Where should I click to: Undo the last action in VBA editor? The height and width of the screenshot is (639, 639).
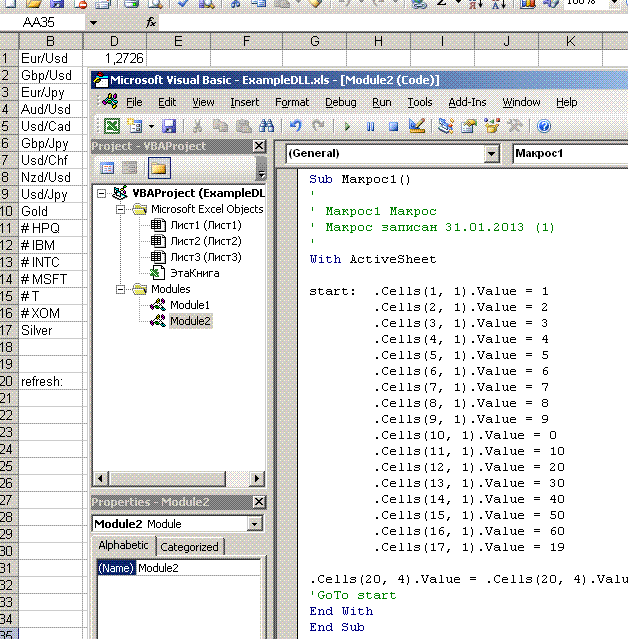tap(295, 126)
